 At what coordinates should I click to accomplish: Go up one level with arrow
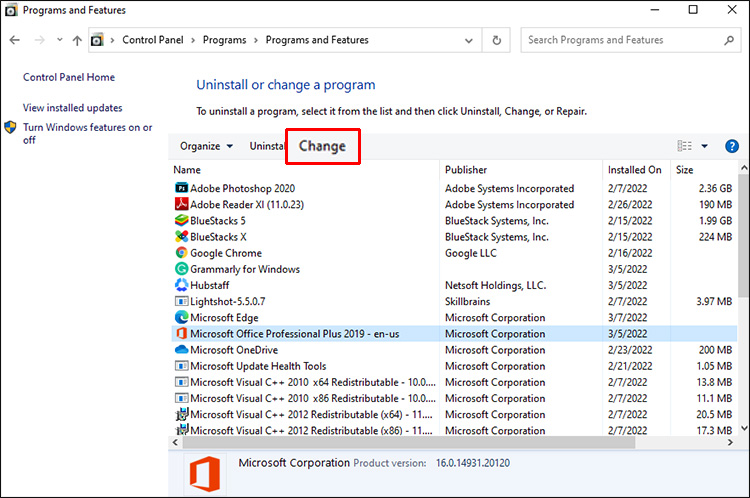[x=76, y=40]
